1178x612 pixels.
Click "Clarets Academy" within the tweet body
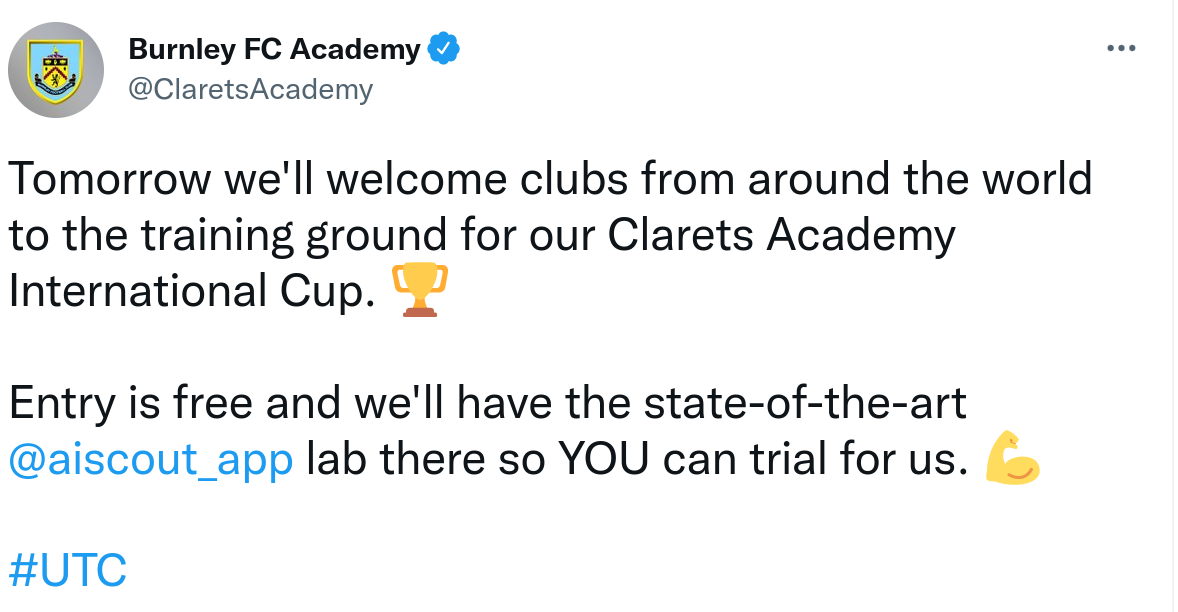point(782,236)
